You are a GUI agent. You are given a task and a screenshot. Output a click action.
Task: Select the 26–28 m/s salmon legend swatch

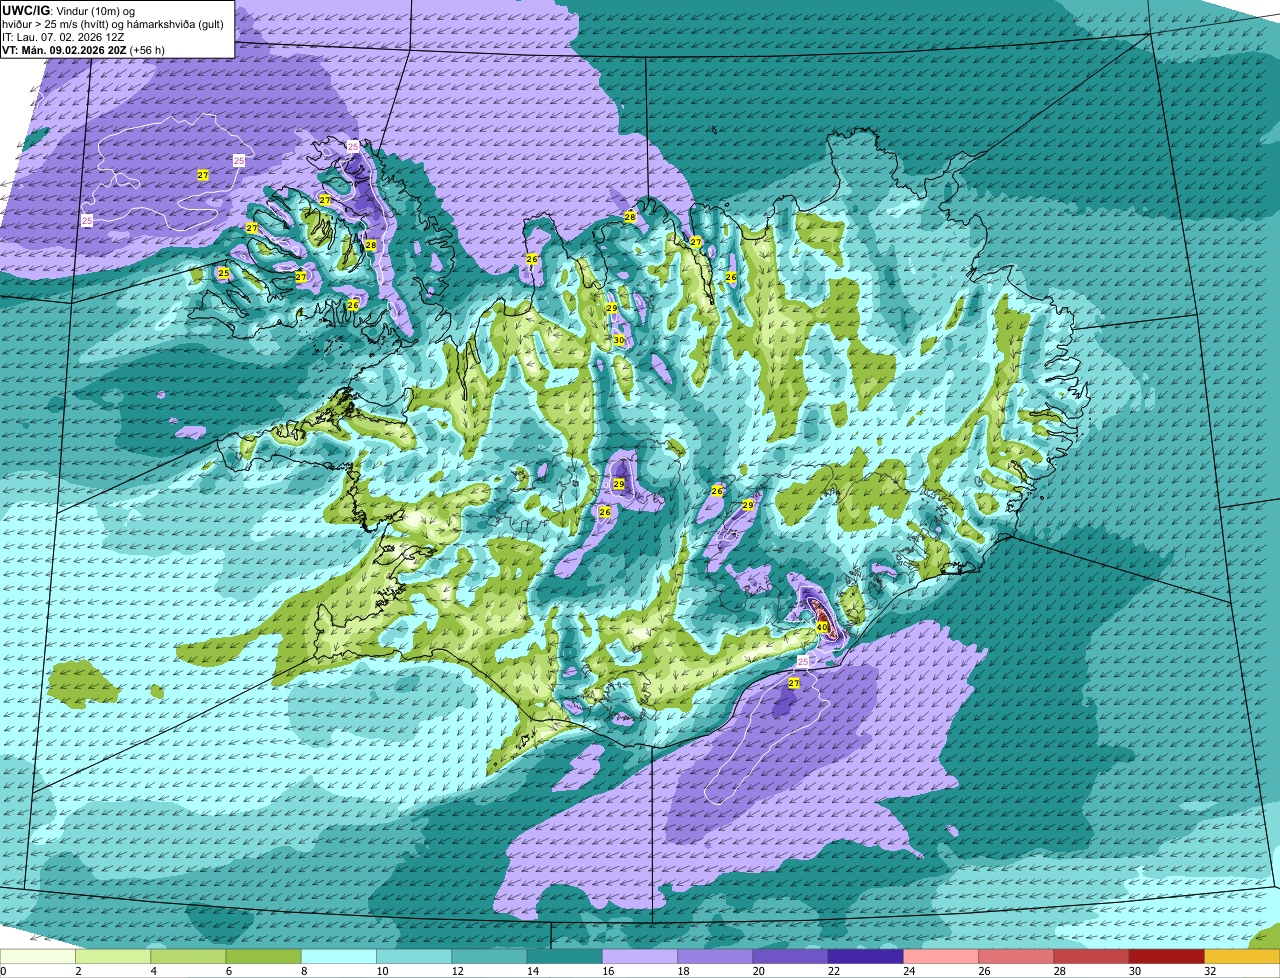click(x=1016, y=957)
